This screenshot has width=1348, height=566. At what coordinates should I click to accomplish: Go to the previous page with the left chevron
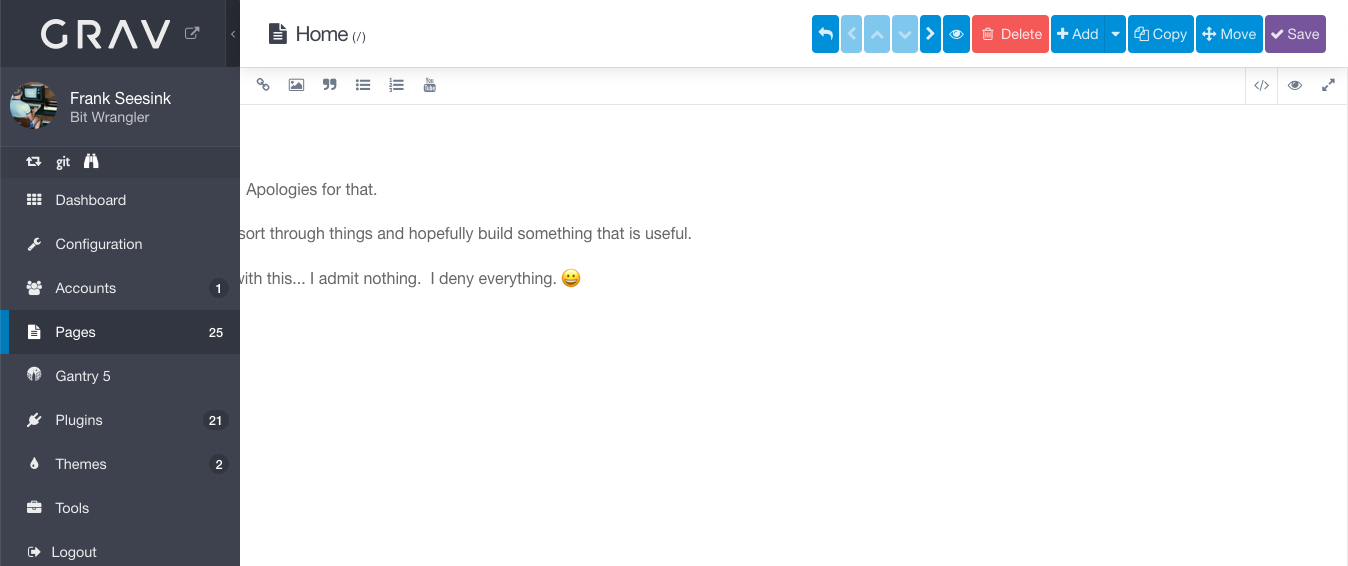coord(851,34)
